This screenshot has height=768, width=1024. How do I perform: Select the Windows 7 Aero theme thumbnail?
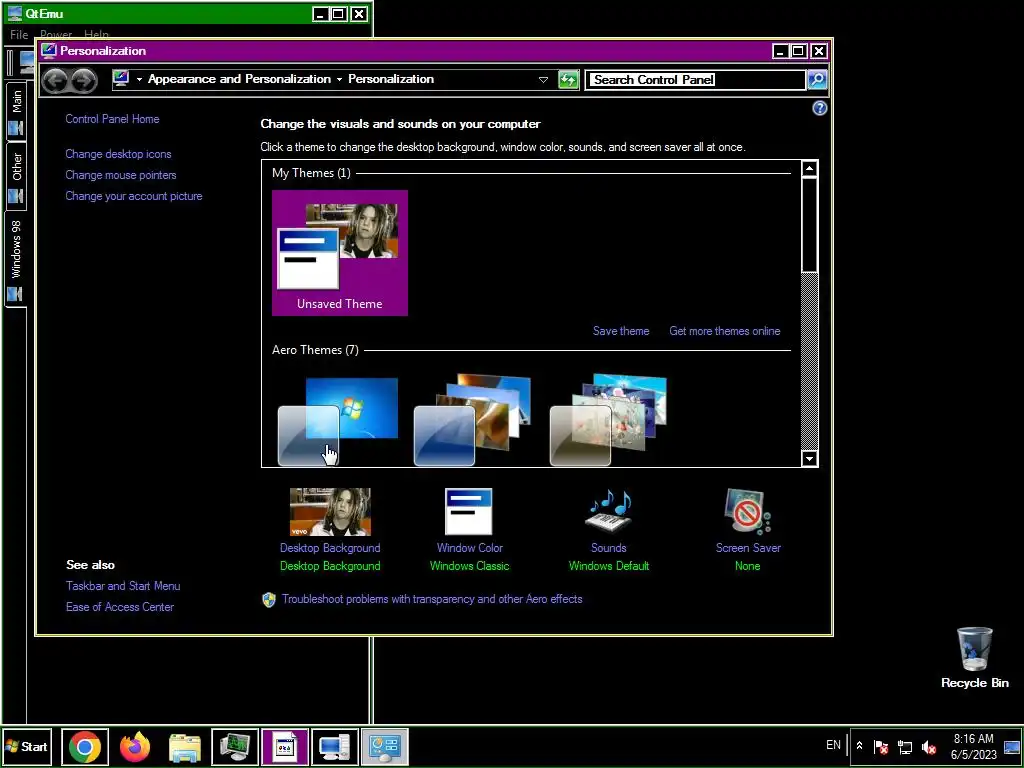click(338, 421)
